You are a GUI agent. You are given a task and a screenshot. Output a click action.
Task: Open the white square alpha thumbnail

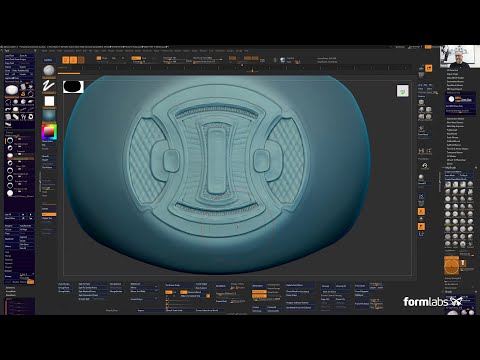[49, 101]
